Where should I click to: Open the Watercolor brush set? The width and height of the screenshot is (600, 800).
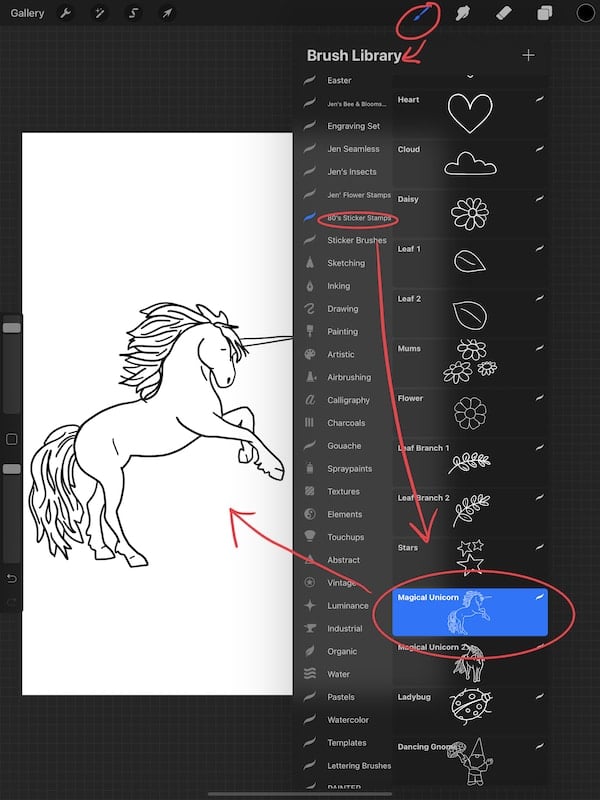pos(347,719)
